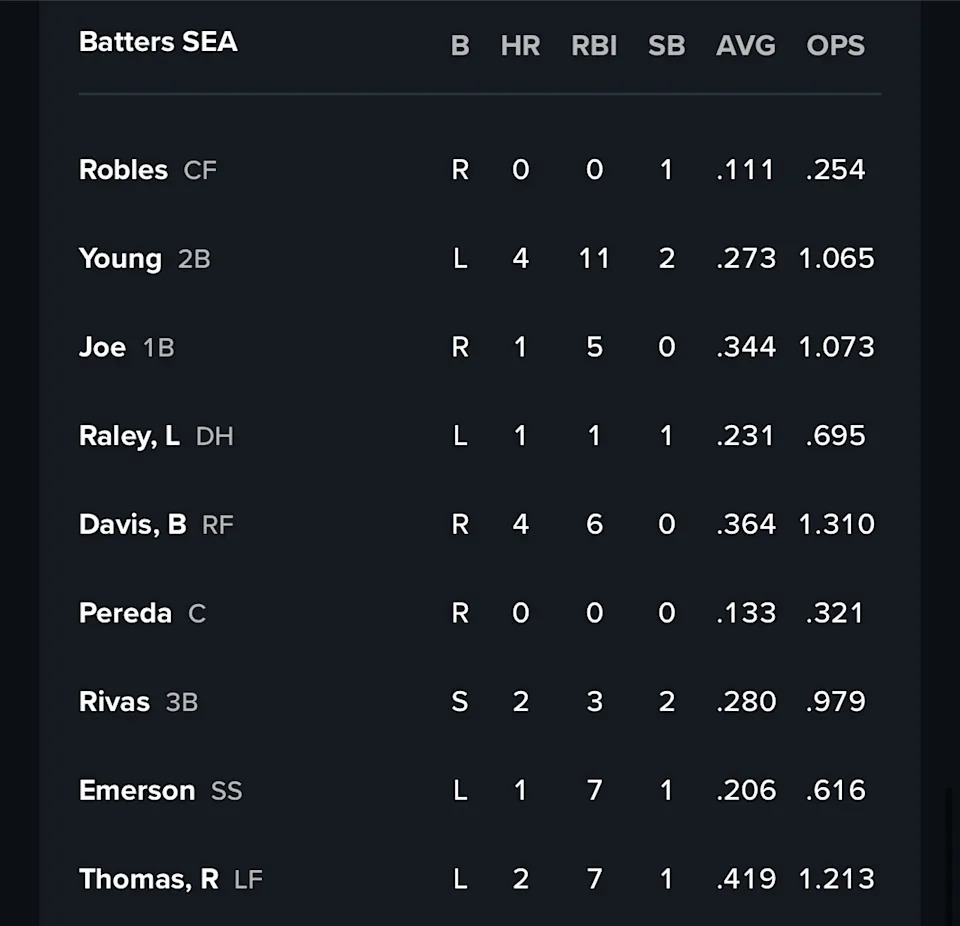Select Thomas, R's .419 average

point(745,879)
